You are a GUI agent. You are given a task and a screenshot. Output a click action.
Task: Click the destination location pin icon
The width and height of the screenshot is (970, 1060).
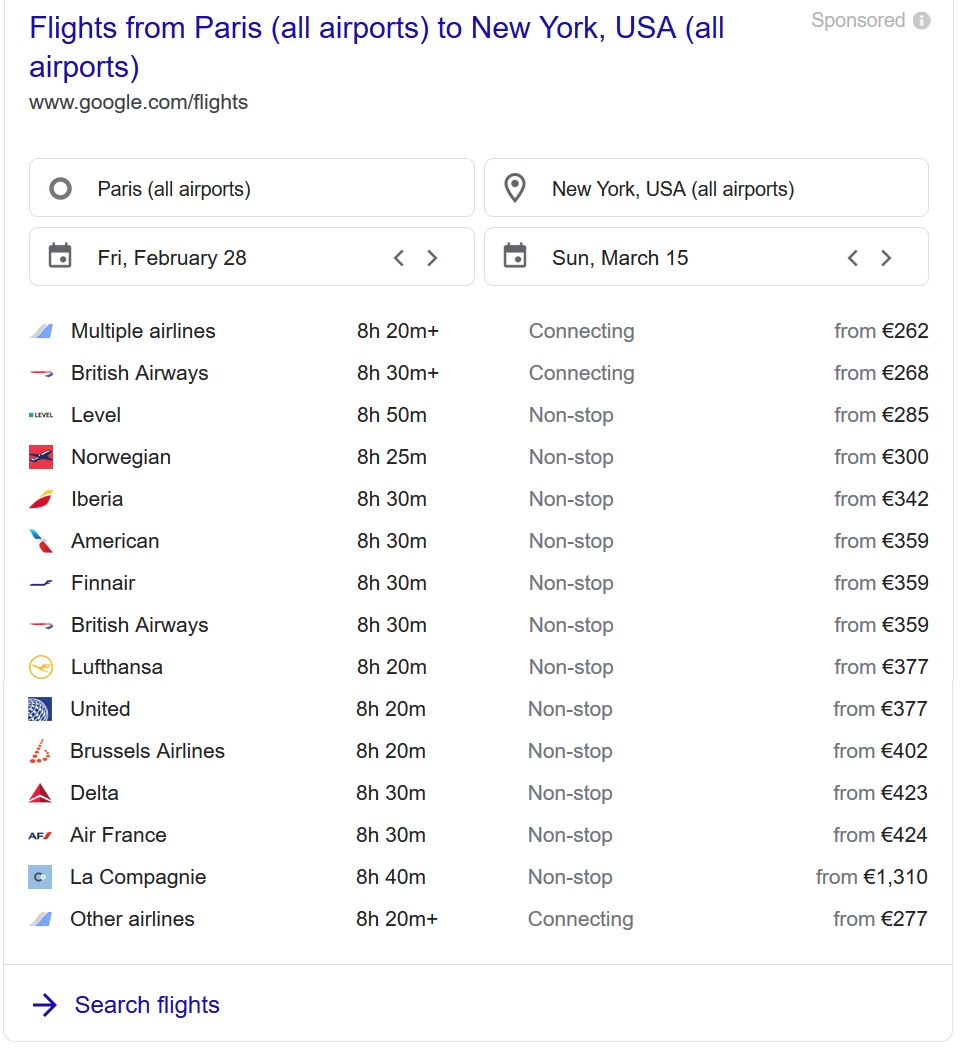[x=515, y=188]
